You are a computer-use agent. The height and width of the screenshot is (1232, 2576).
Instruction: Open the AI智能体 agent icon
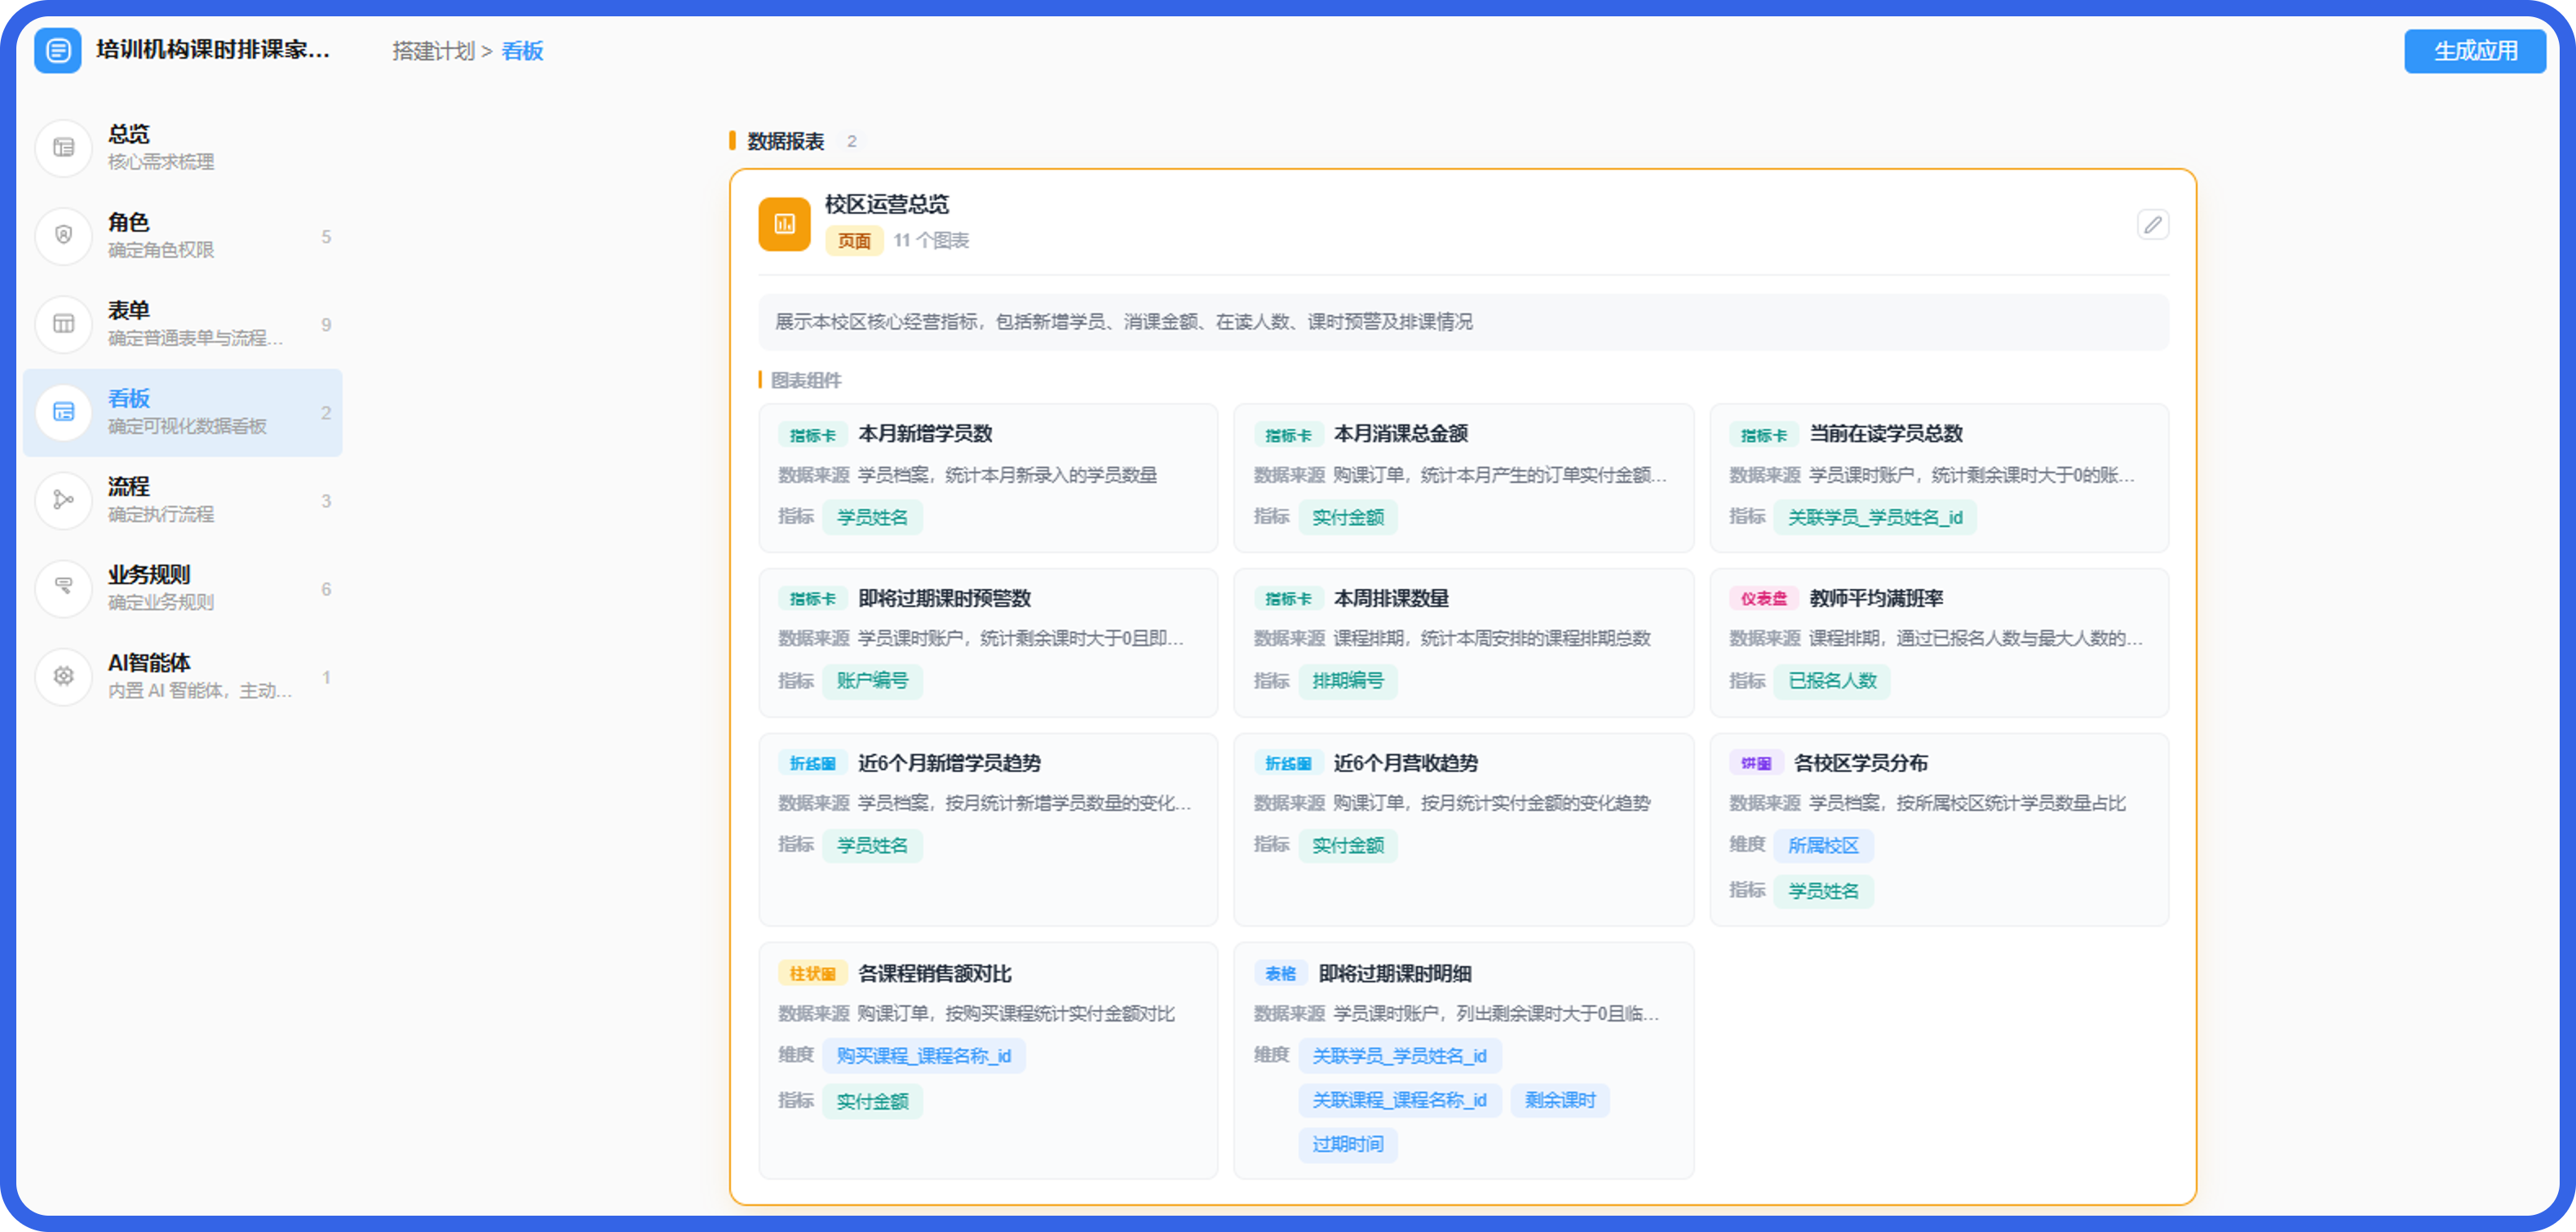coord(64,676)
